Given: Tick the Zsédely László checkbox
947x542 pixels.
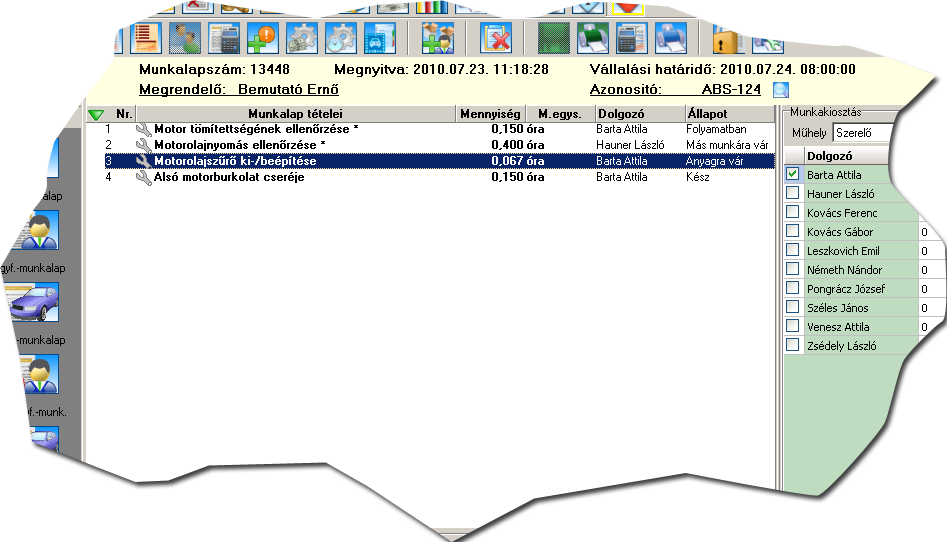Looking at the screenshot, I should pos(793,345).
